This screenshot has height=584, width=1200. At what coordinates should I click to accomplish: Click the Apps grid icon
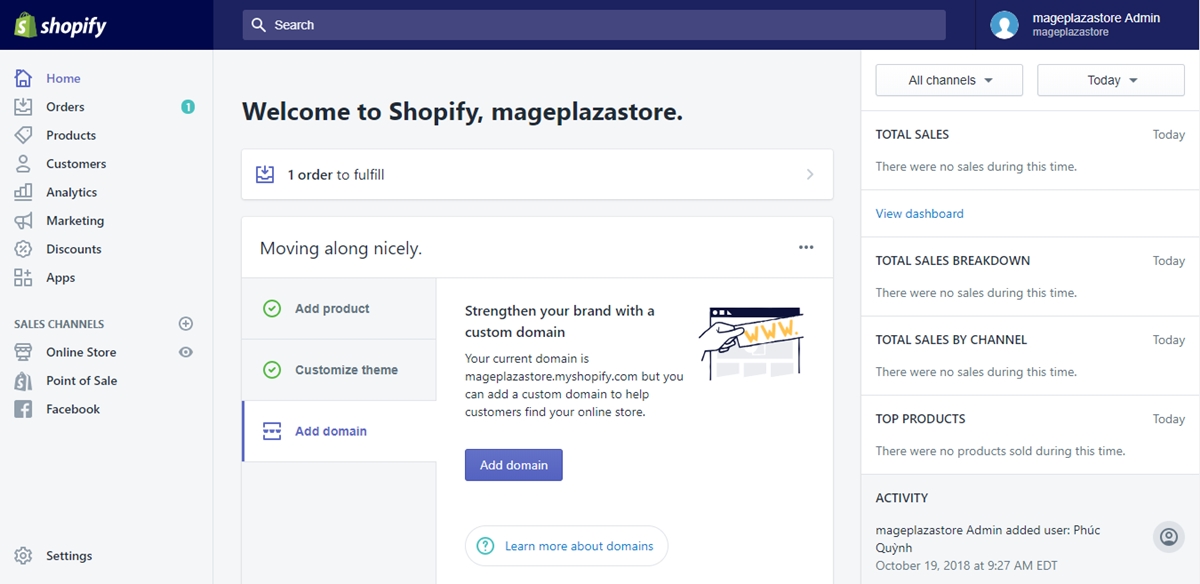click(x=23, y=278)
